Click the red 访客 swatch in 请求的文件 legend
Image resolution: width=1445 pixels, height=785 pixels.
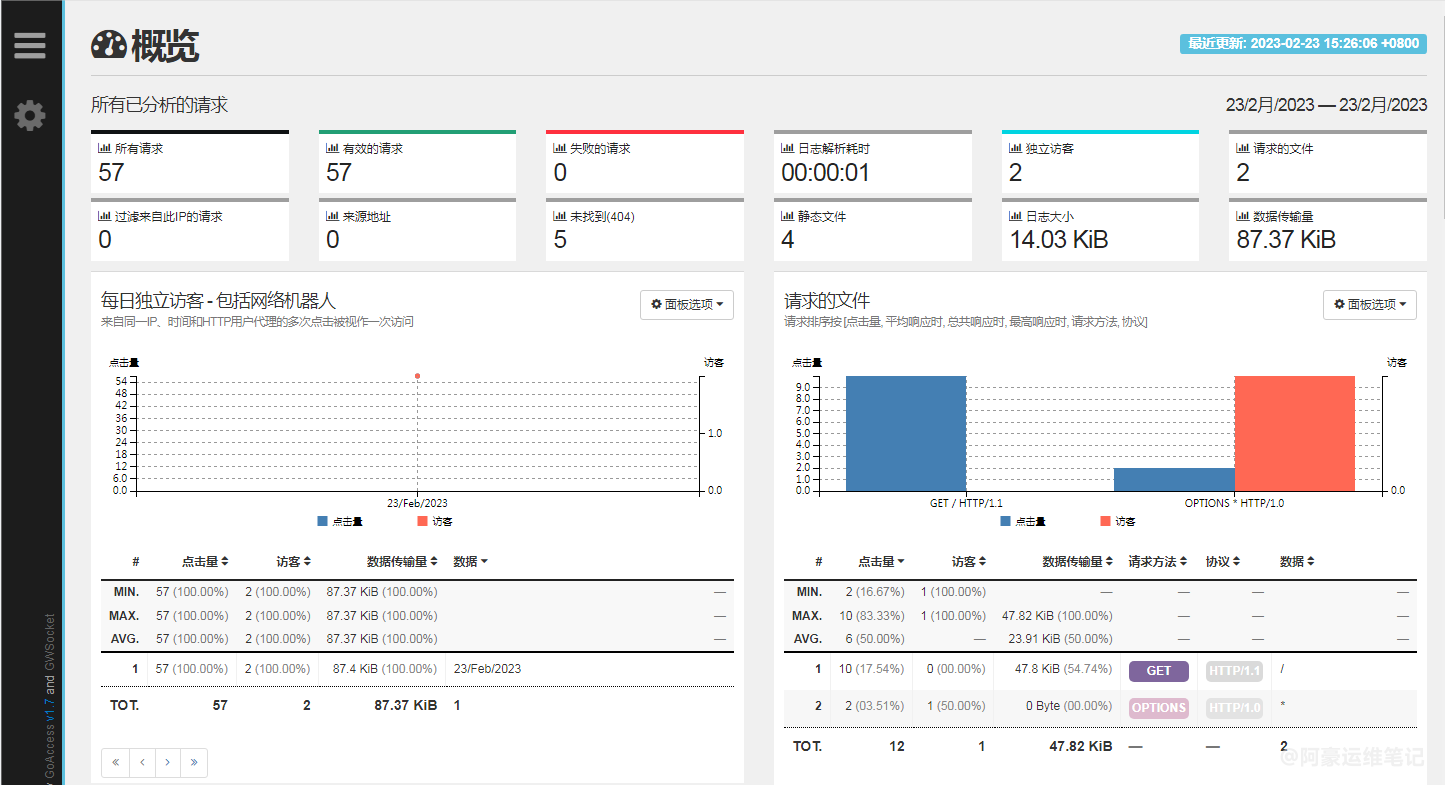click(x=1105, y=521)
